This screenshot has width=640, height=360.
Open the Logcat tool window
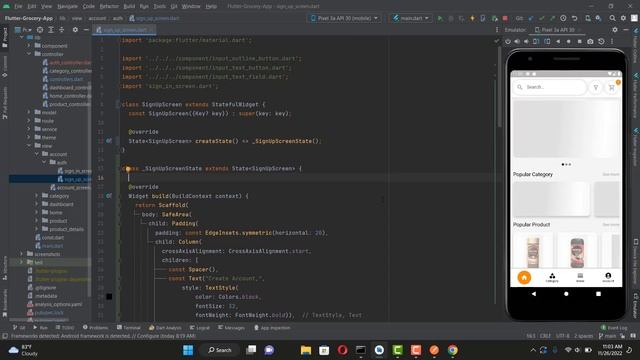pos(200,328)
